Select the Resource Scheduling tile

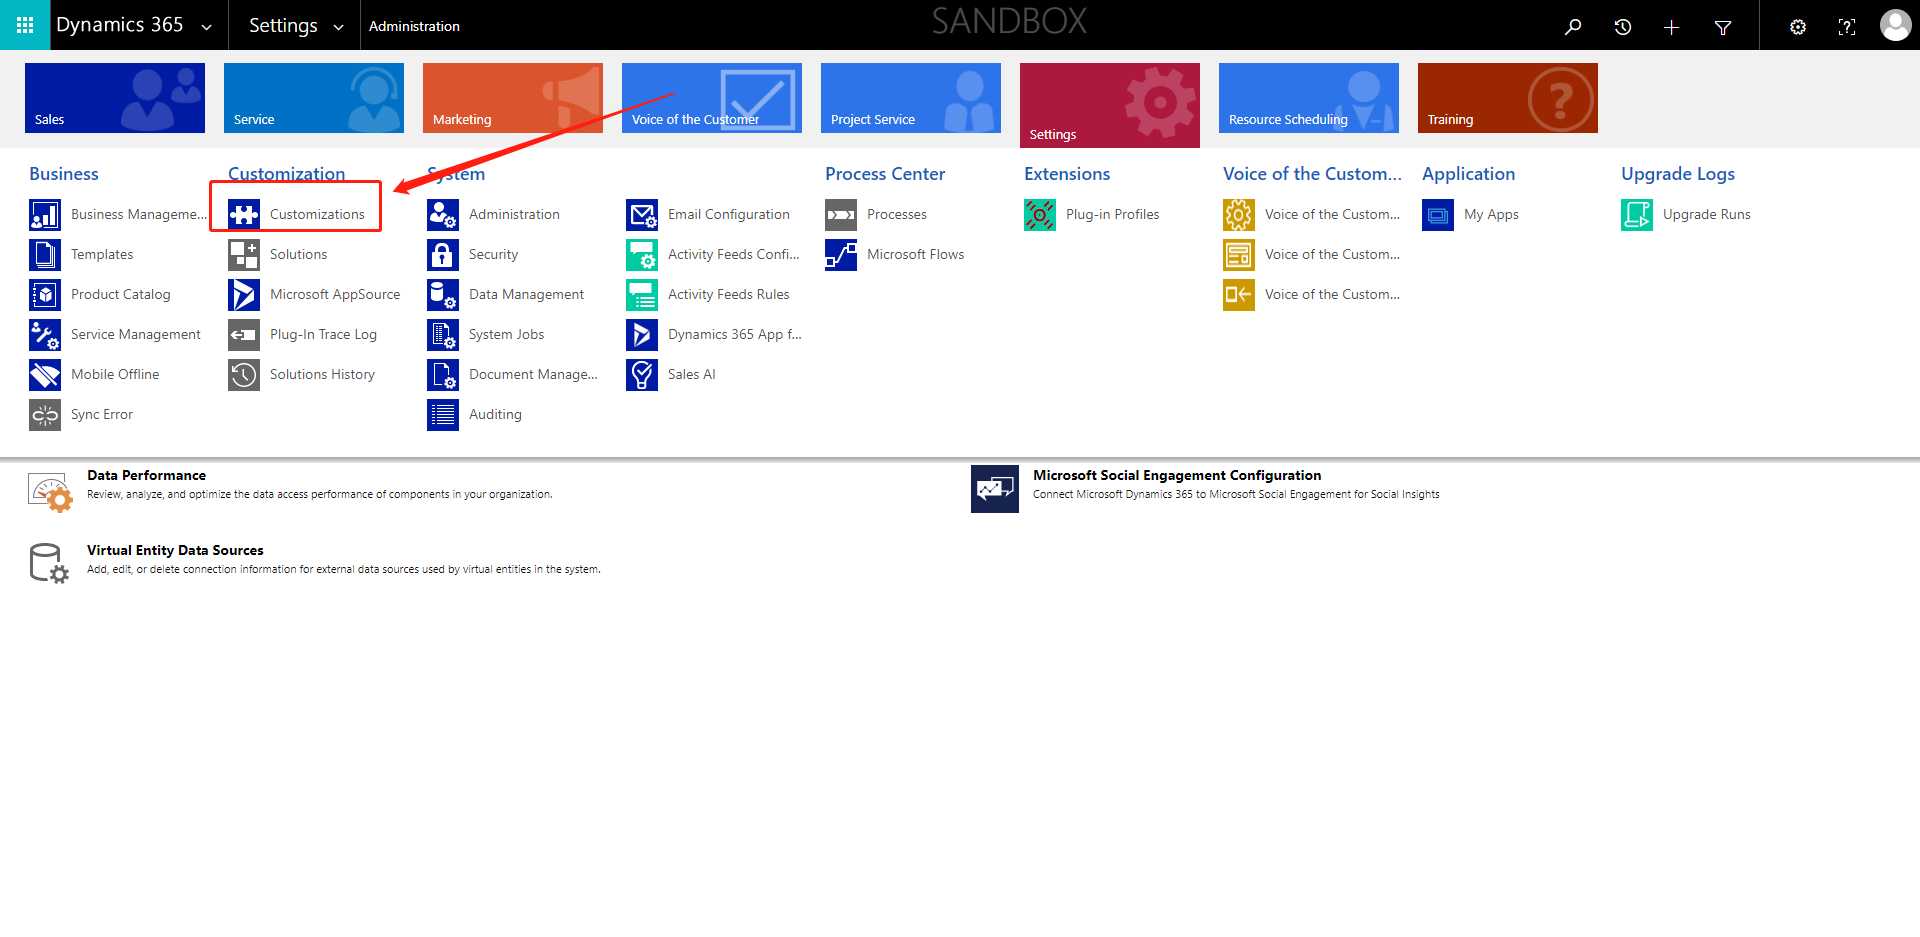click(1309, 98)
